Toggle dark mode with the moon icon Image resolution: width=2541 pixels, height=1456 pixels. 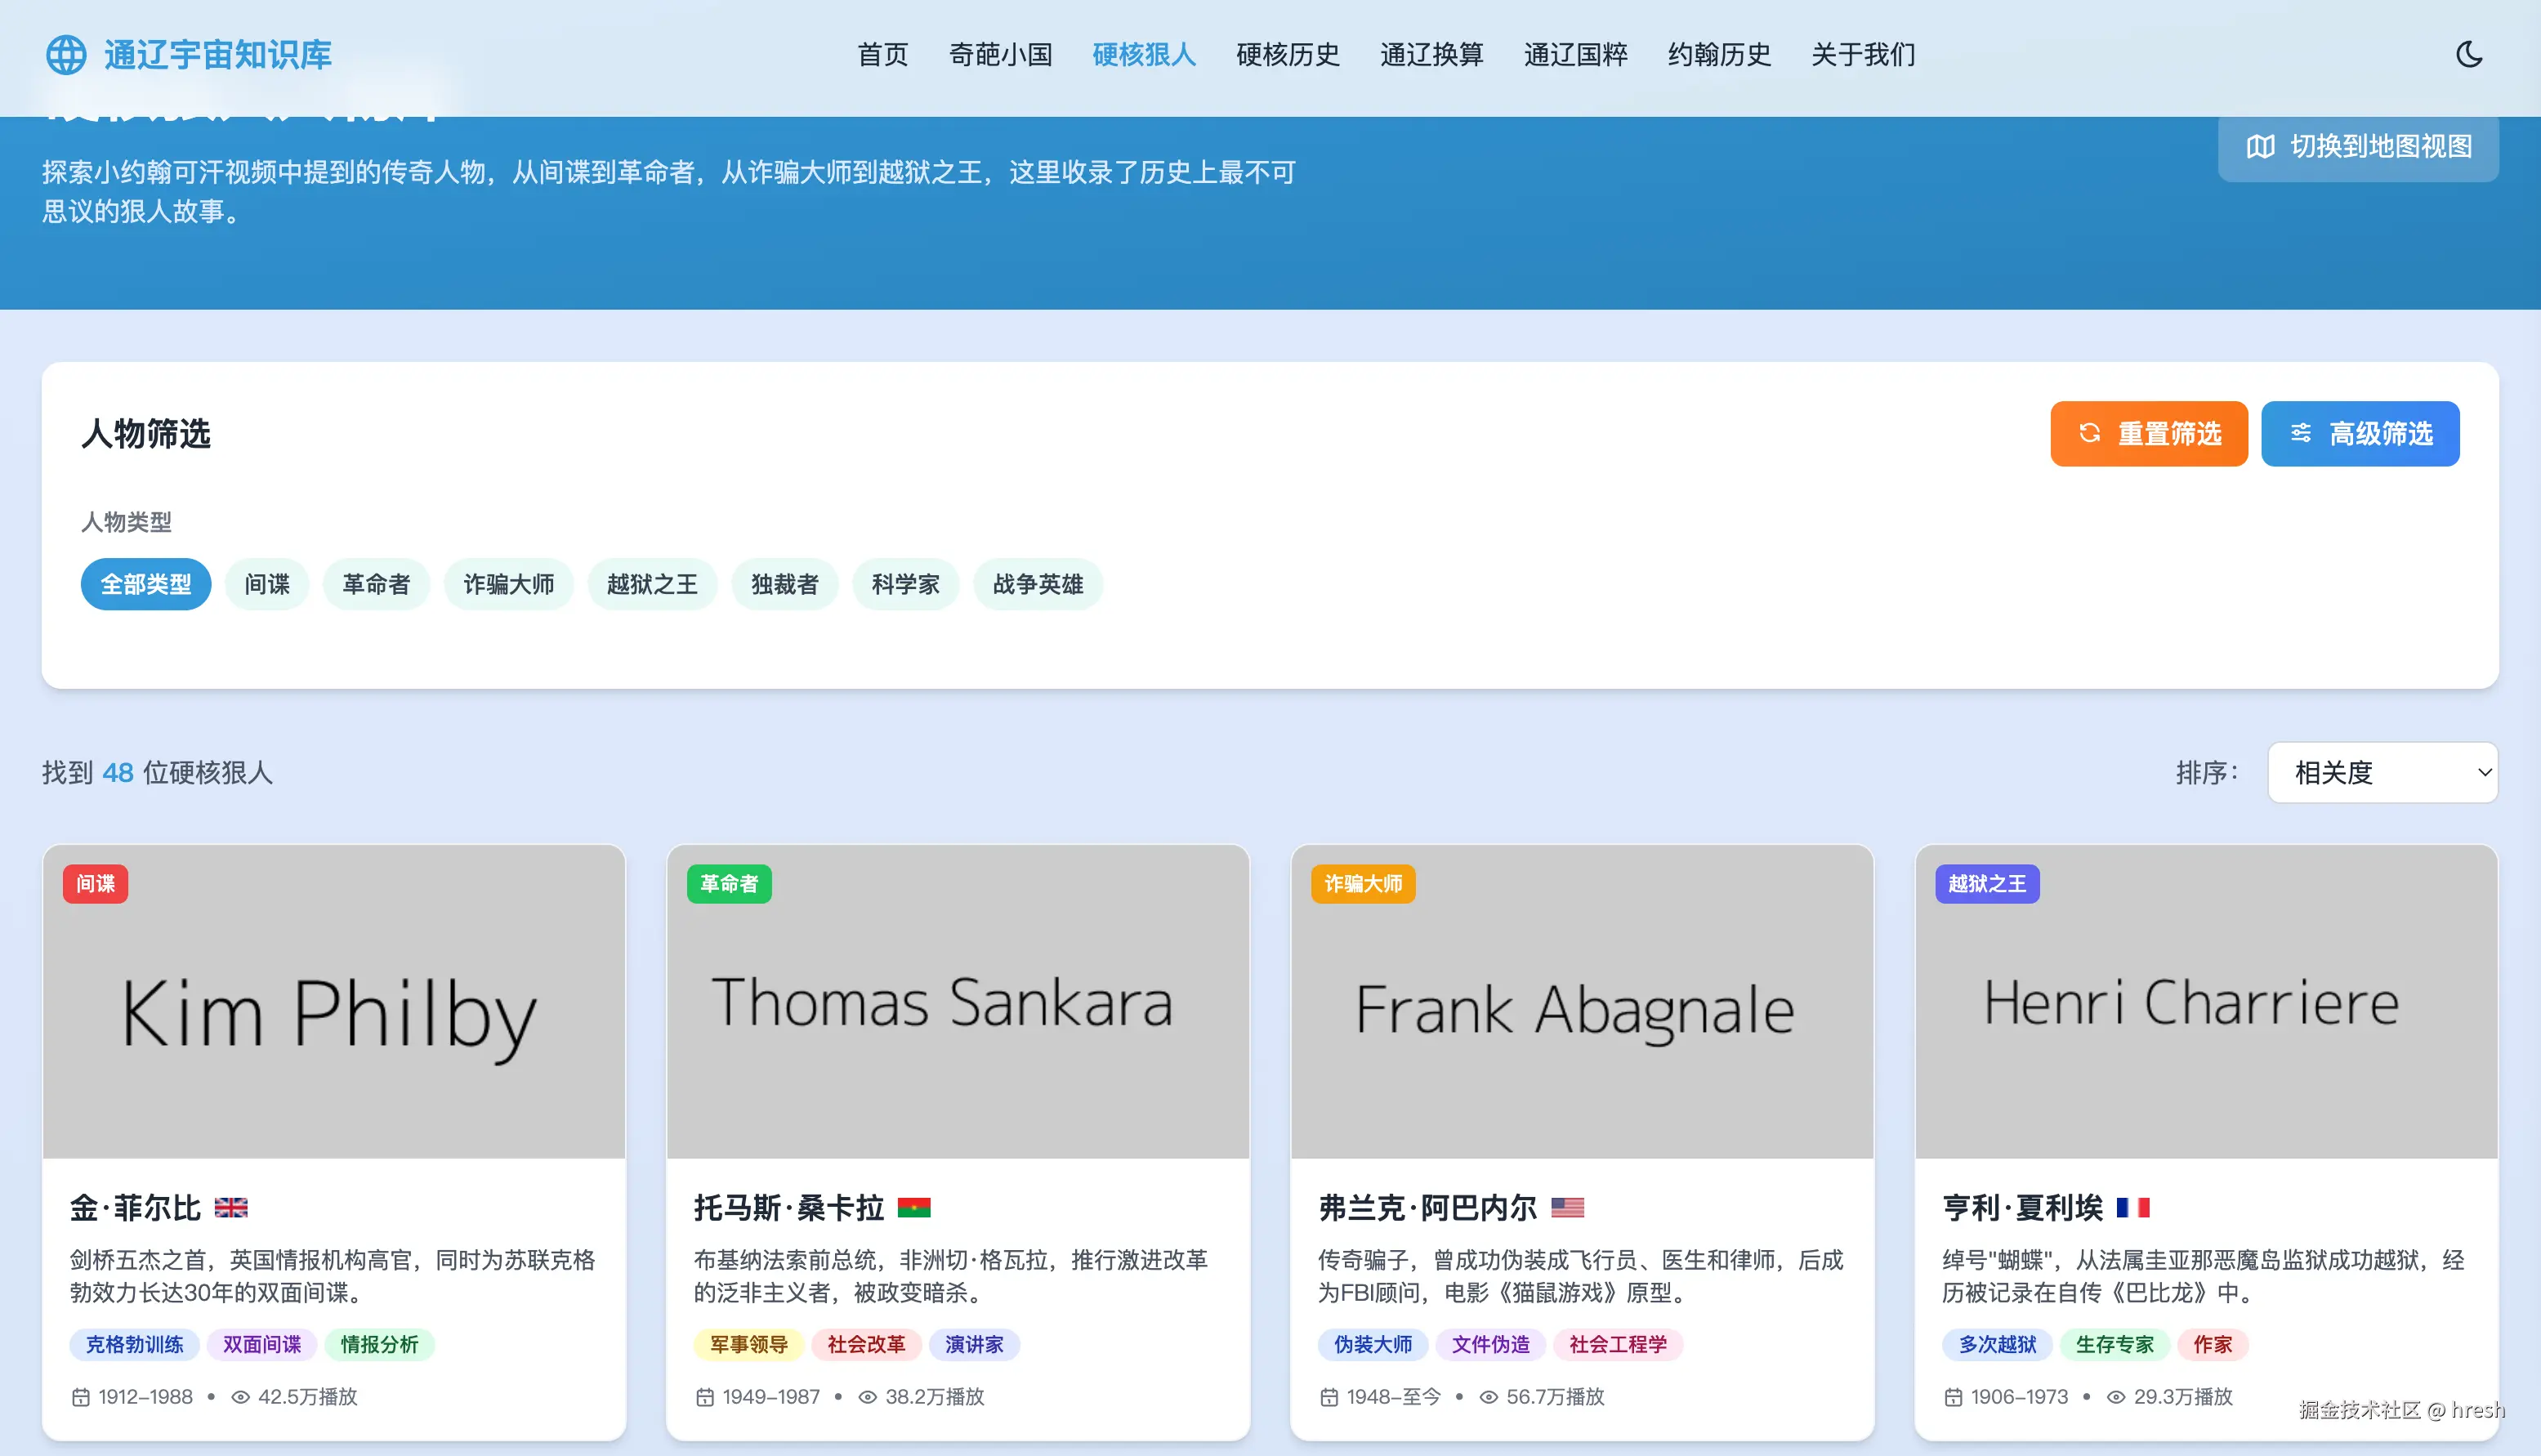2469,55
